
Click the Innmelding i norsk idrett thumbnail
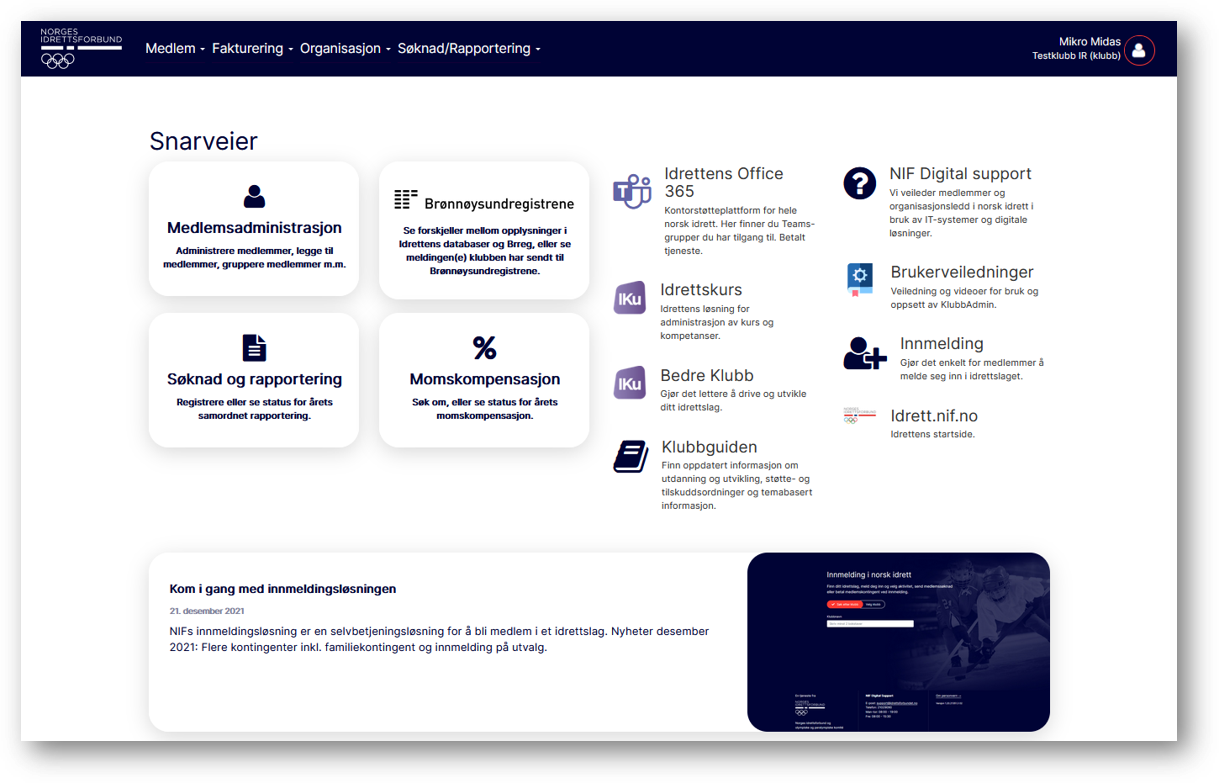click(x=898, y=642)
